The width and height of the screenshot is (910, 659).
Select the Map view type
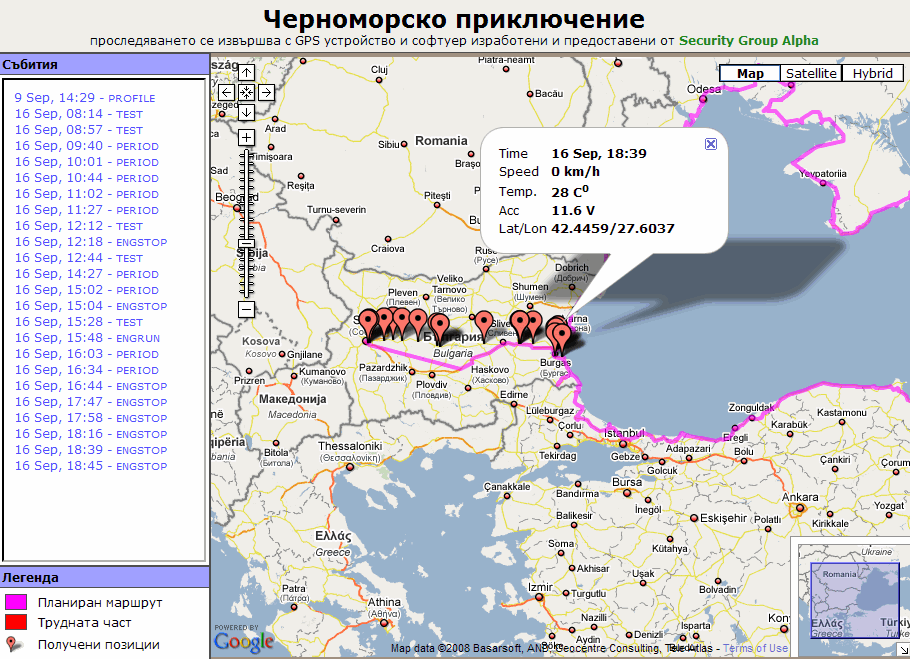(x=750, y=74)
